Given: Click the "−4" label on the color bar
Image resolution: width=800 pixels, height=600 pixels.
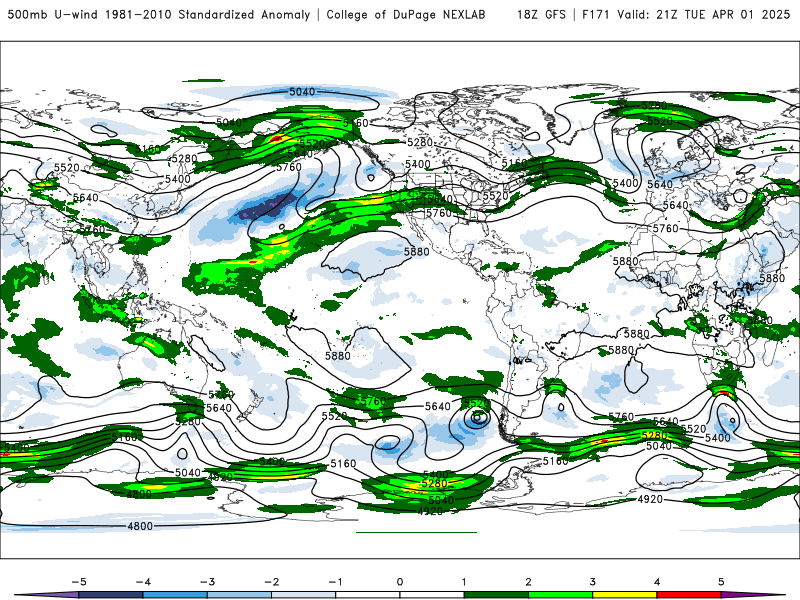Looking at the screenshot, I should [143, 582].
